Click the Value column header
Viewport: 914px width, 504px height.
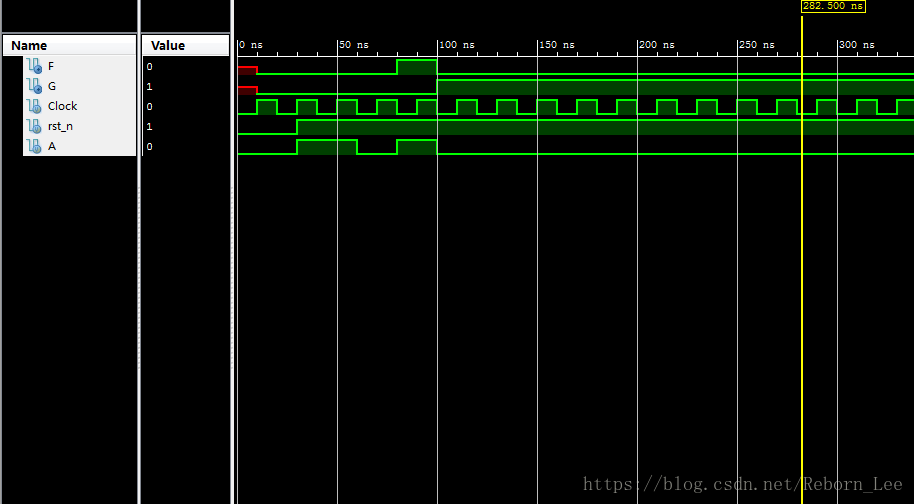185,45
